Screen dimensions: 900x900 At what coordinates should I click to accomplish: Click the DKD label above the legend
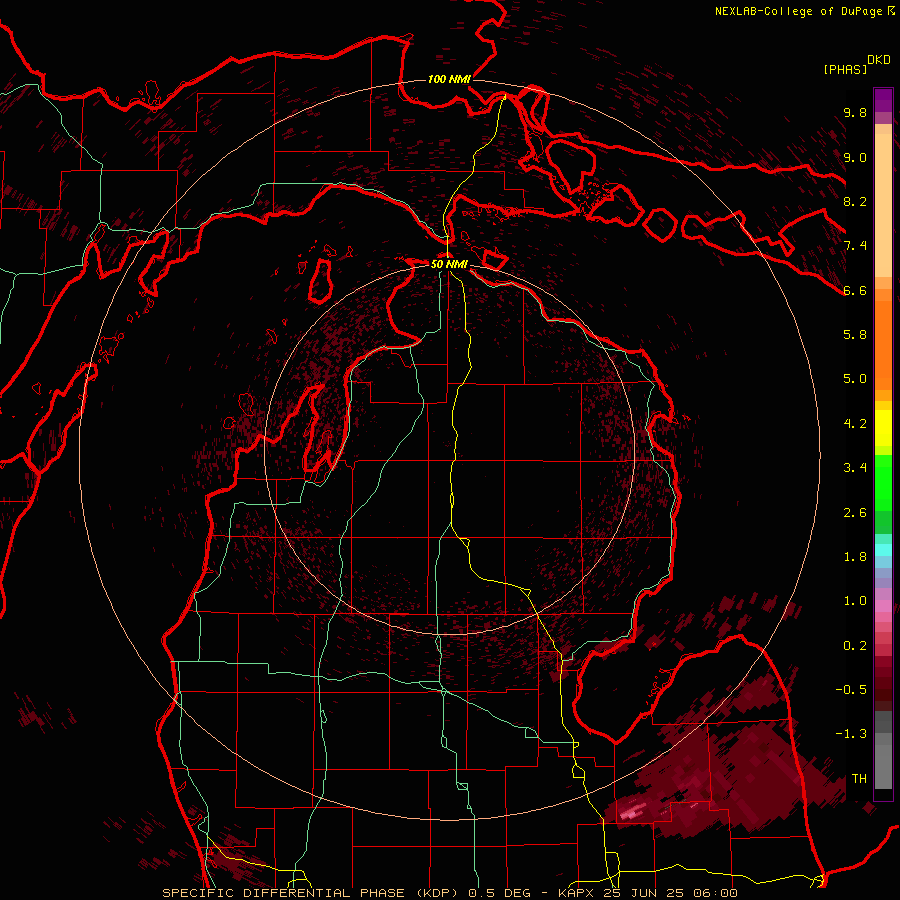tap(878, 60)
